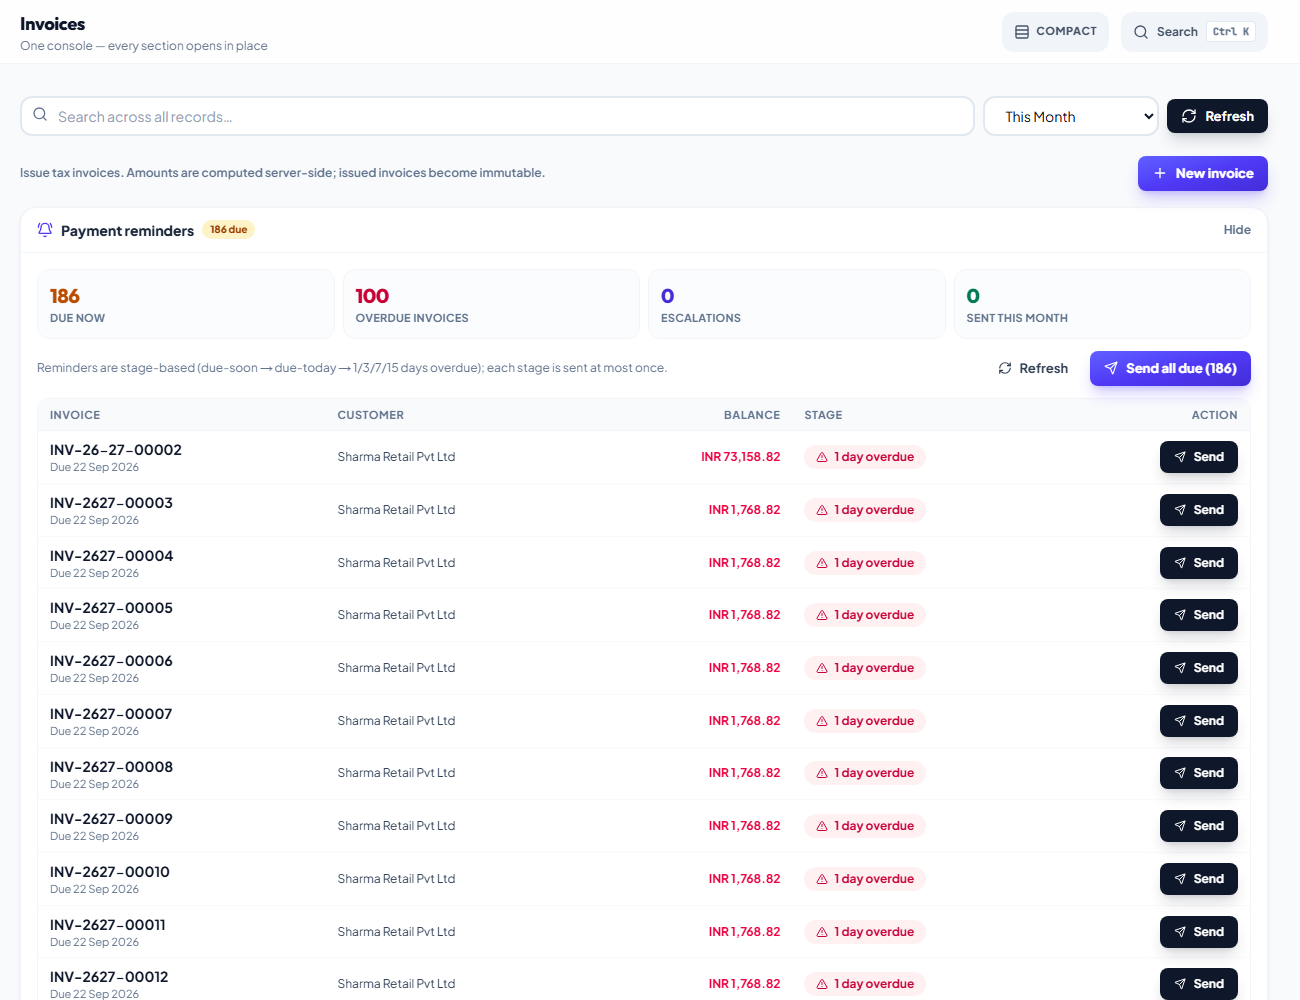Click the paper plane icon on Send all due
The width and height of the screenshot is (1300, 1000).
1111,368
